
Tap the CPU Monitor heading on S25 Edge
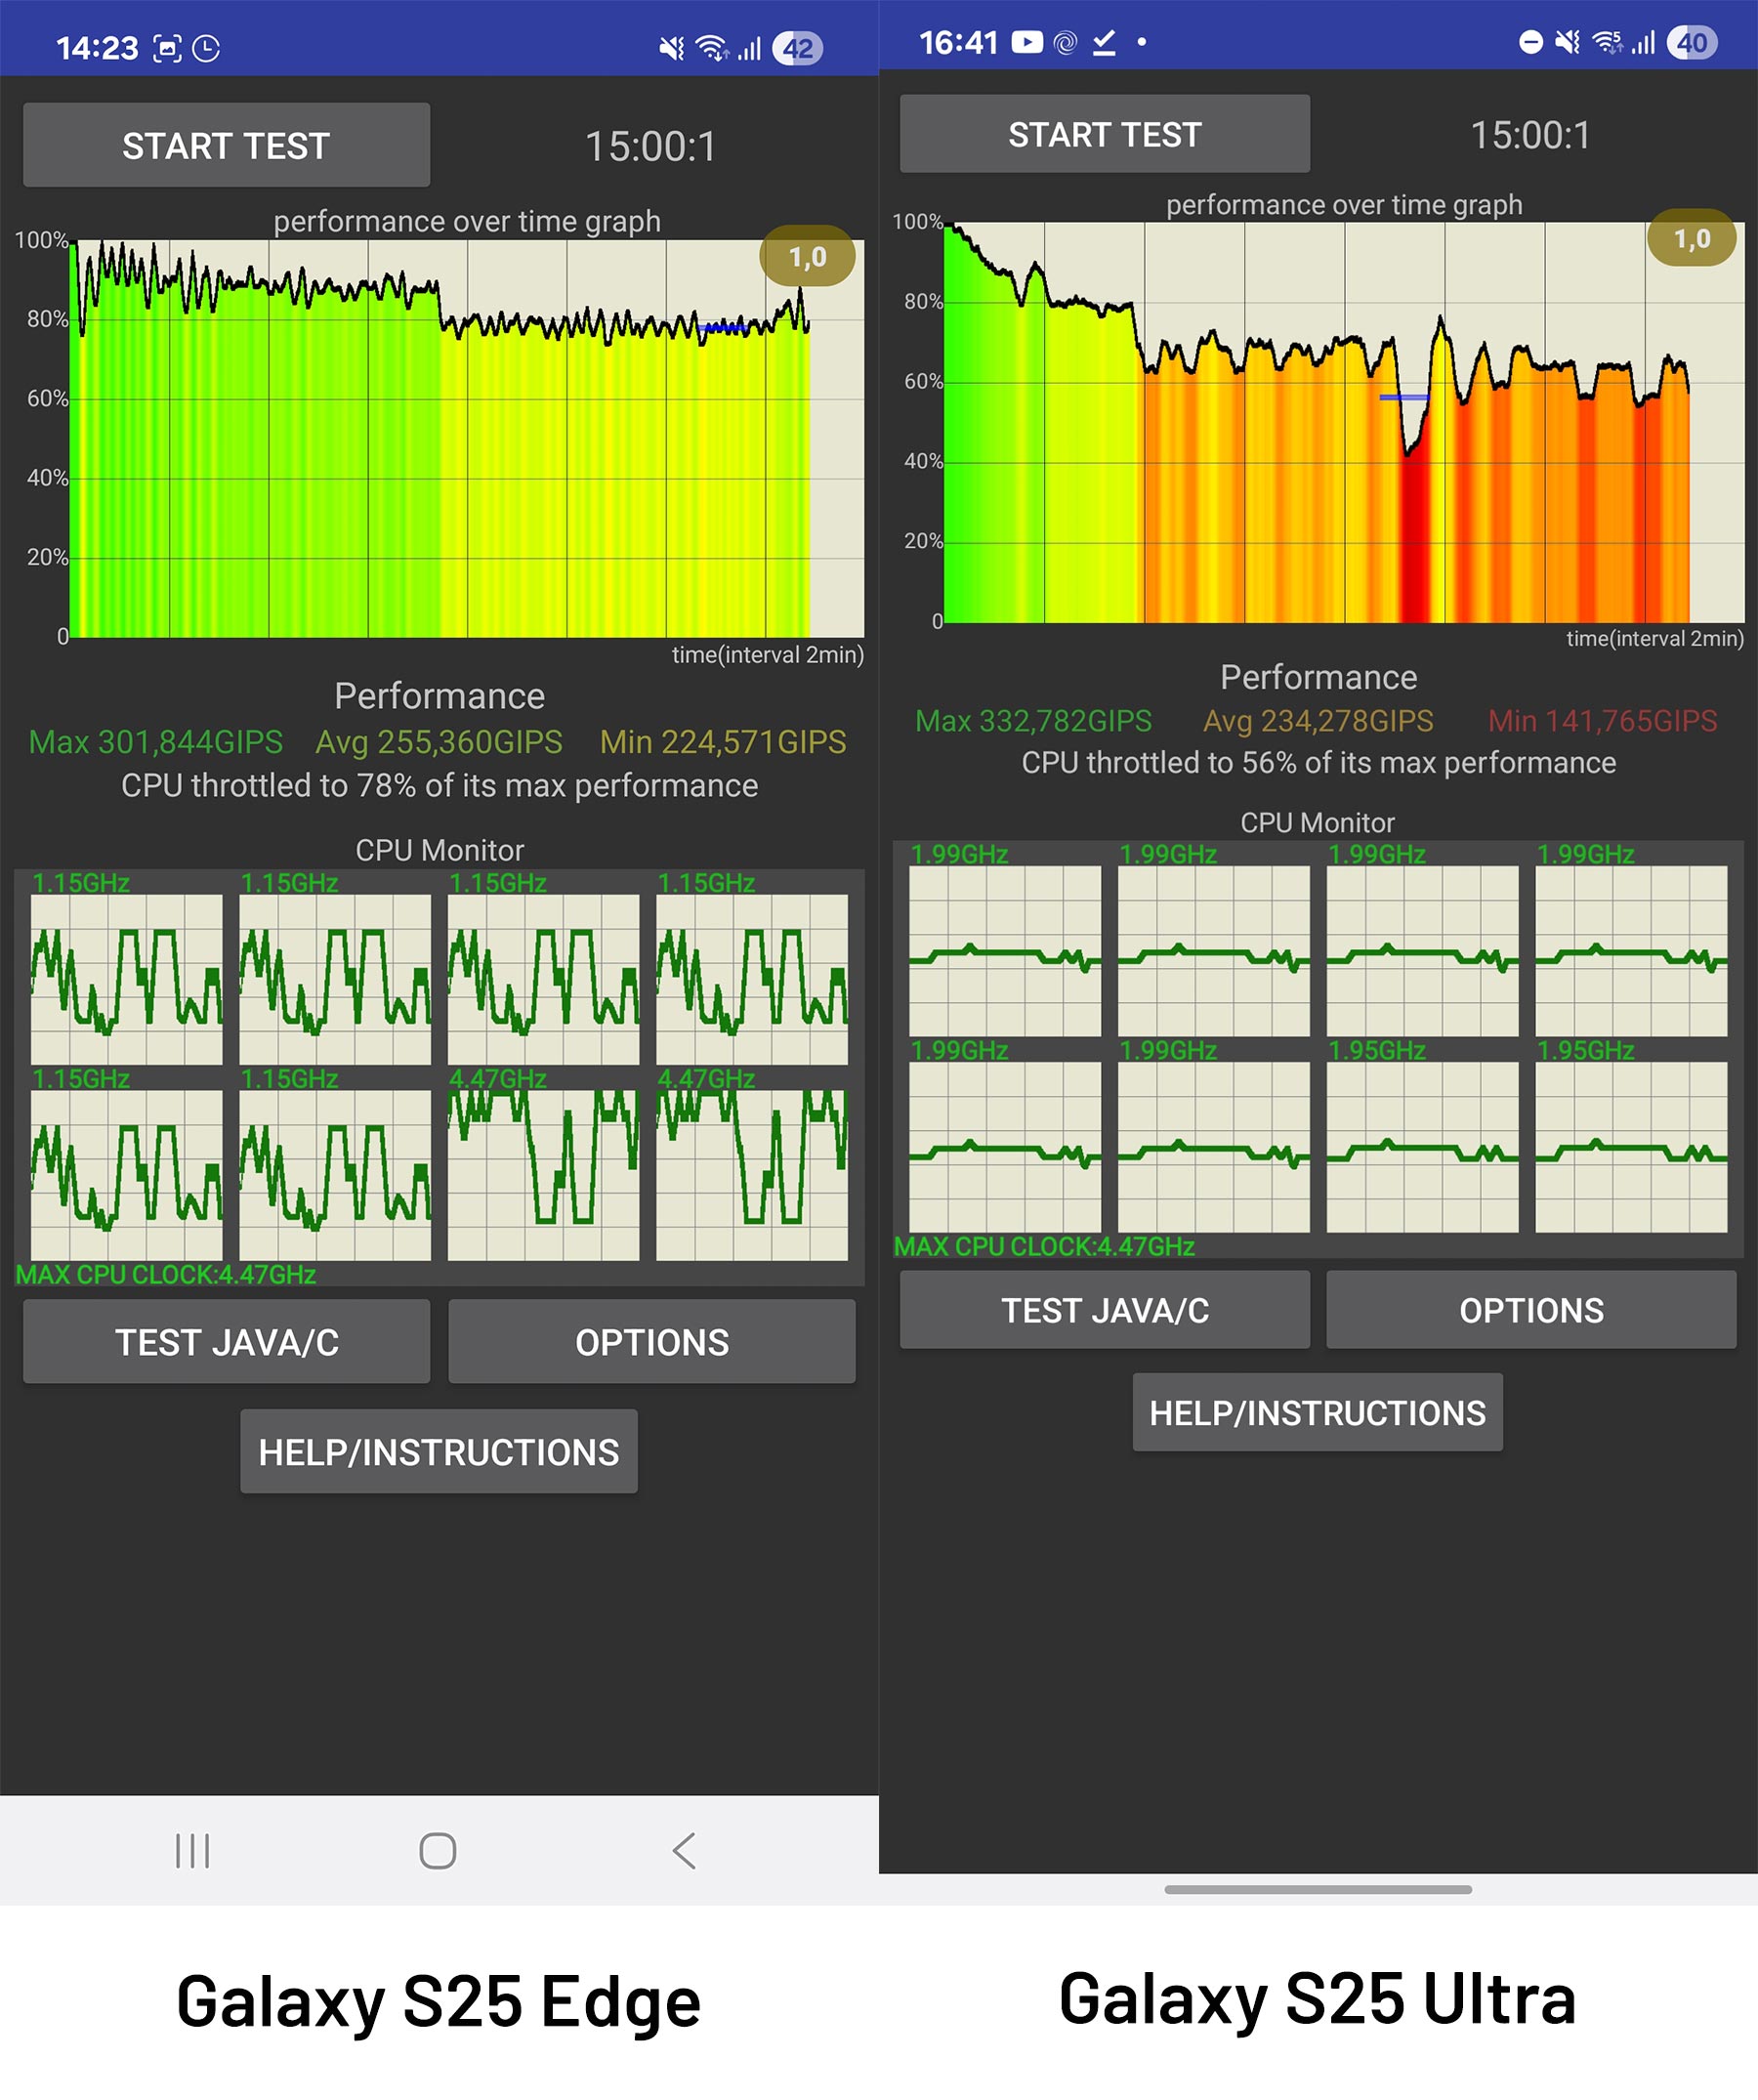tap(440, 850)
